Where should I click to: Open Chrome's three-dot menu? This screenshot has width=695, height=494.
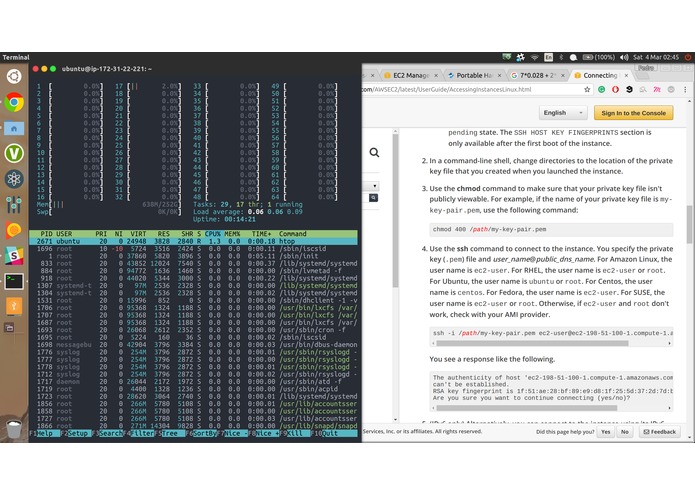(x=685, y=89)
